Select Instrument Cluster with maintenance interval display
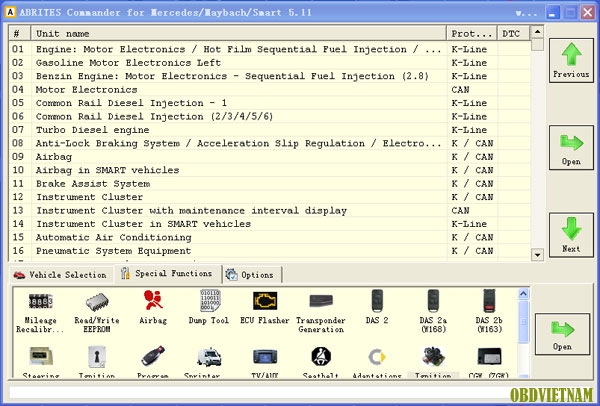 point(270,210)
